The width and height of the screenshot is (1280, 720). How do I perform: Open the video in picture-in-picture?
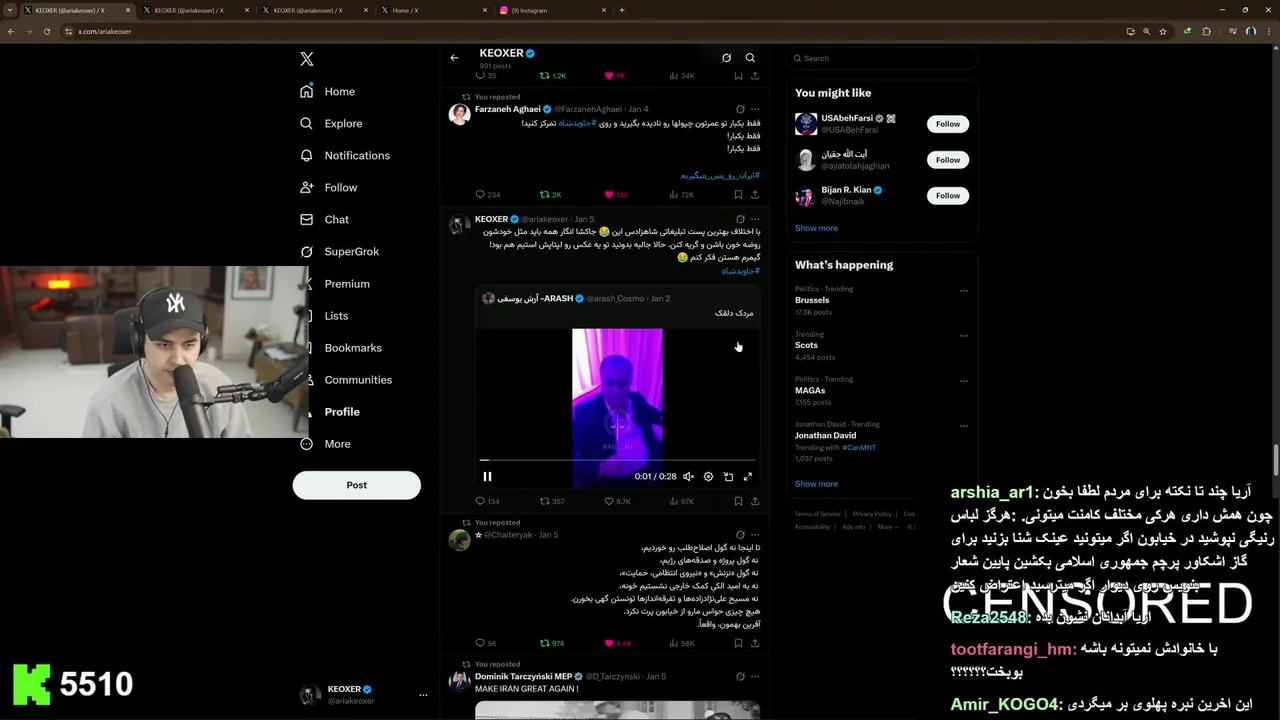728,477
